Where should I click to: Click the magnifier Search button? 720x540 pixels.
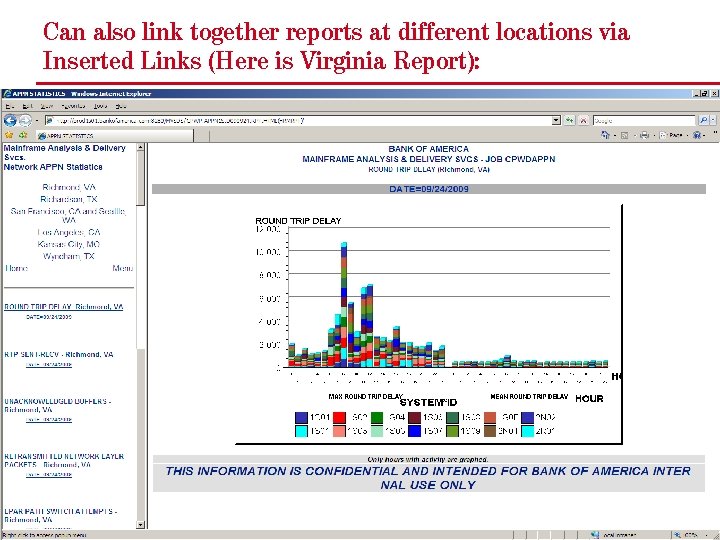coord(703,121)
